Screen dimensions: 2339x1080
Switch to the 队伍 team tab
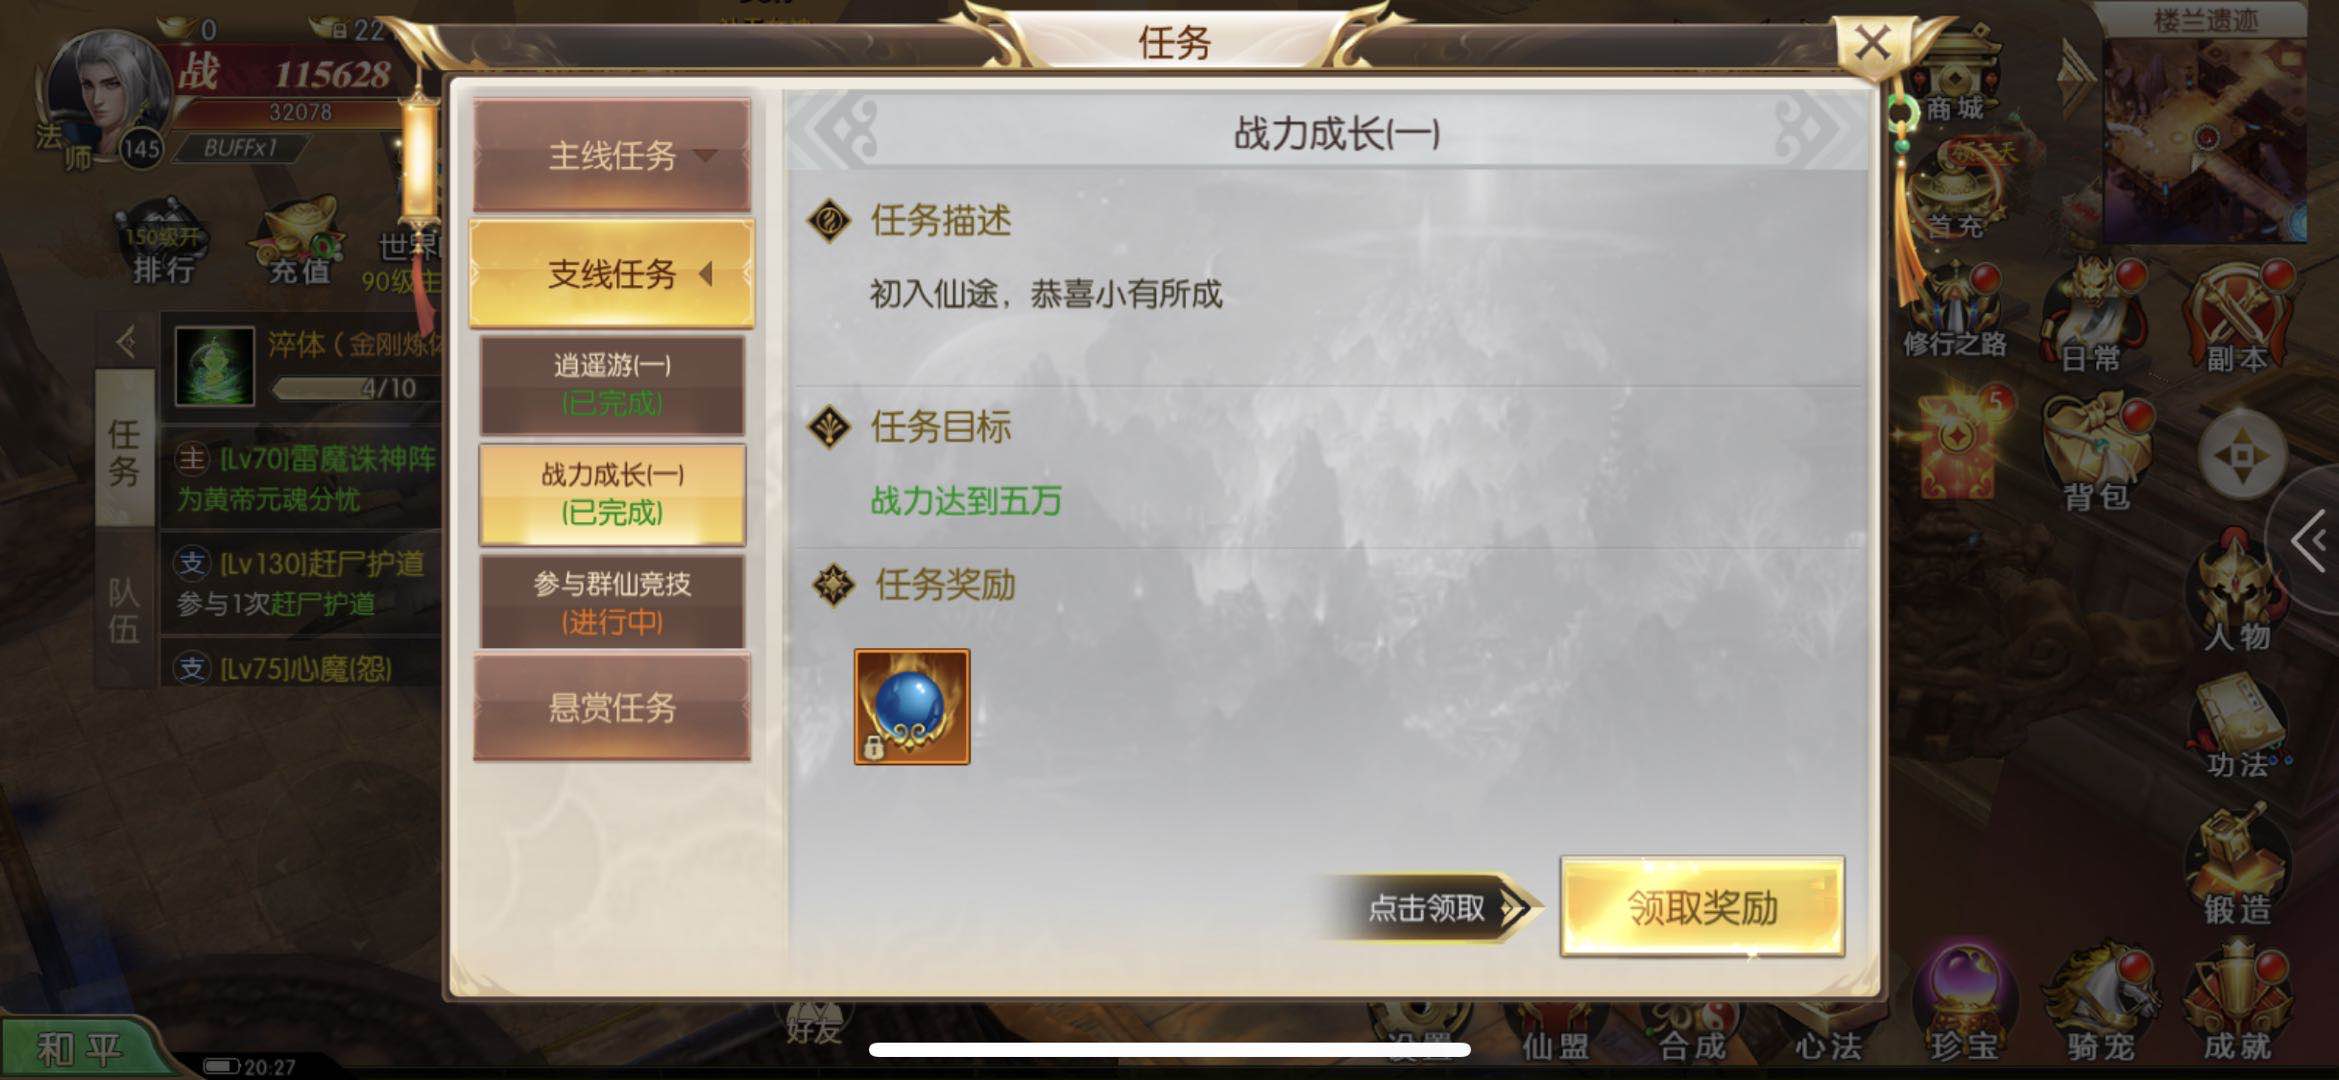coord(124,610)
